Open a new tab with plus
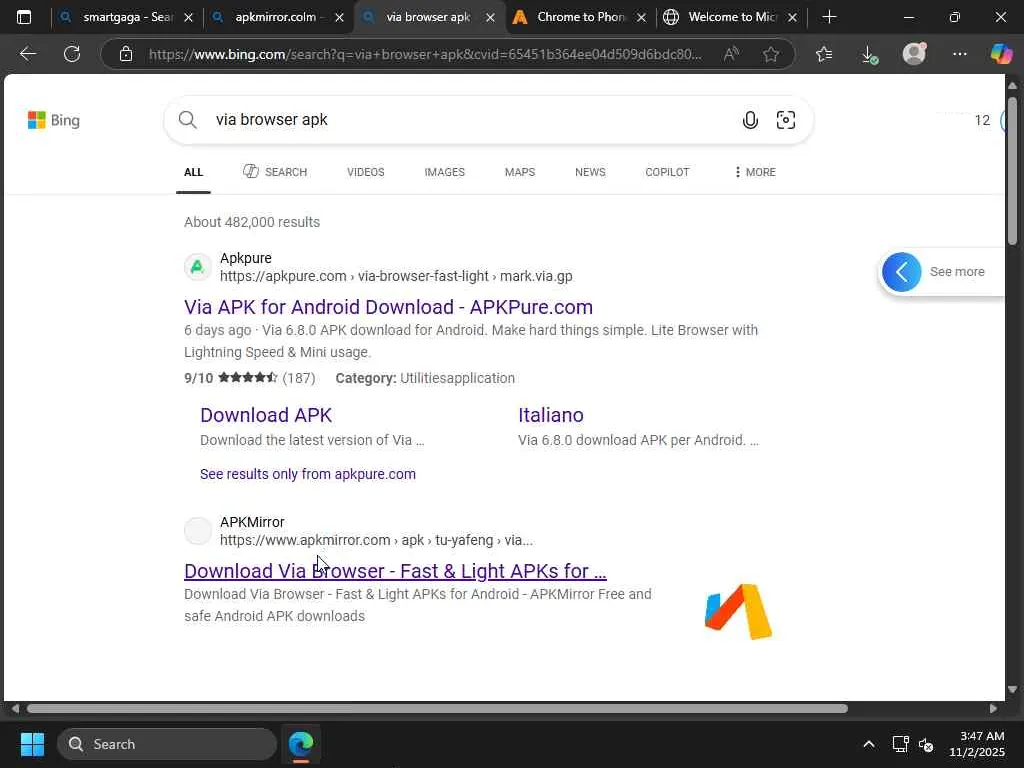Image resolution: width=1024 pixels, height=768 pixels. 829,17
